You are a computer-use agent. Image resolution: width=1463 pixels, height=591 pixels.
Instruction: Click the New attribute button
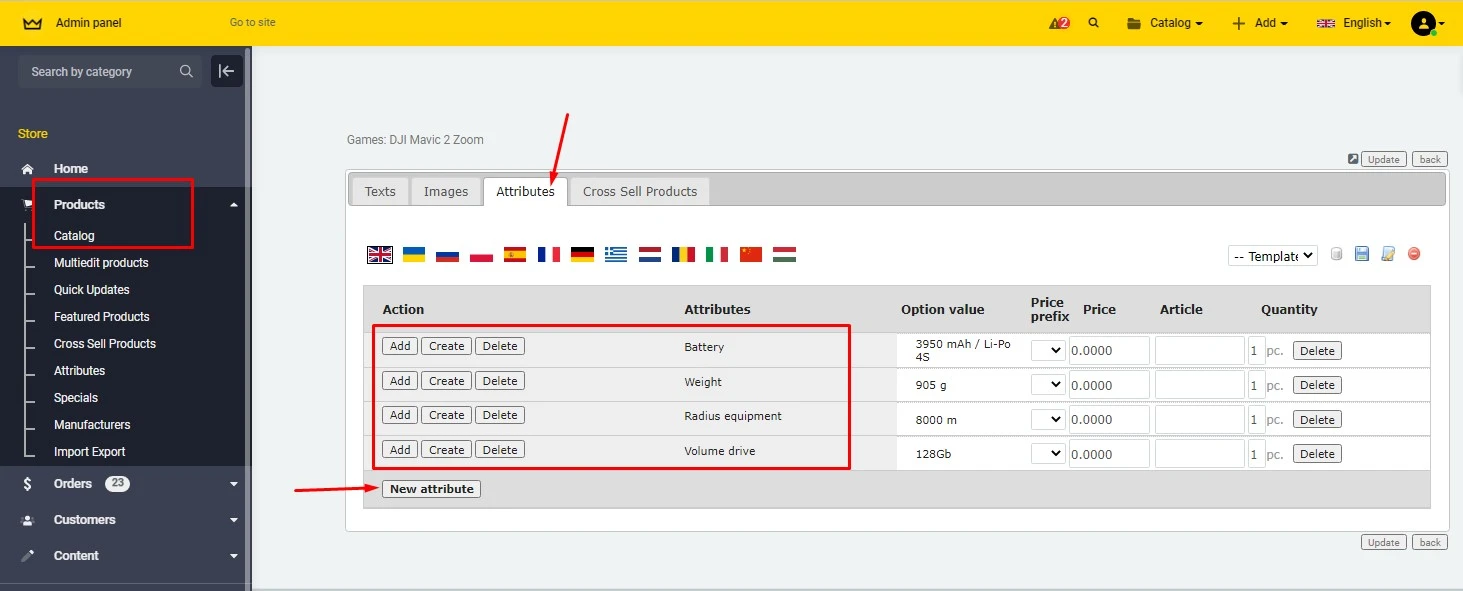point(431,488)
